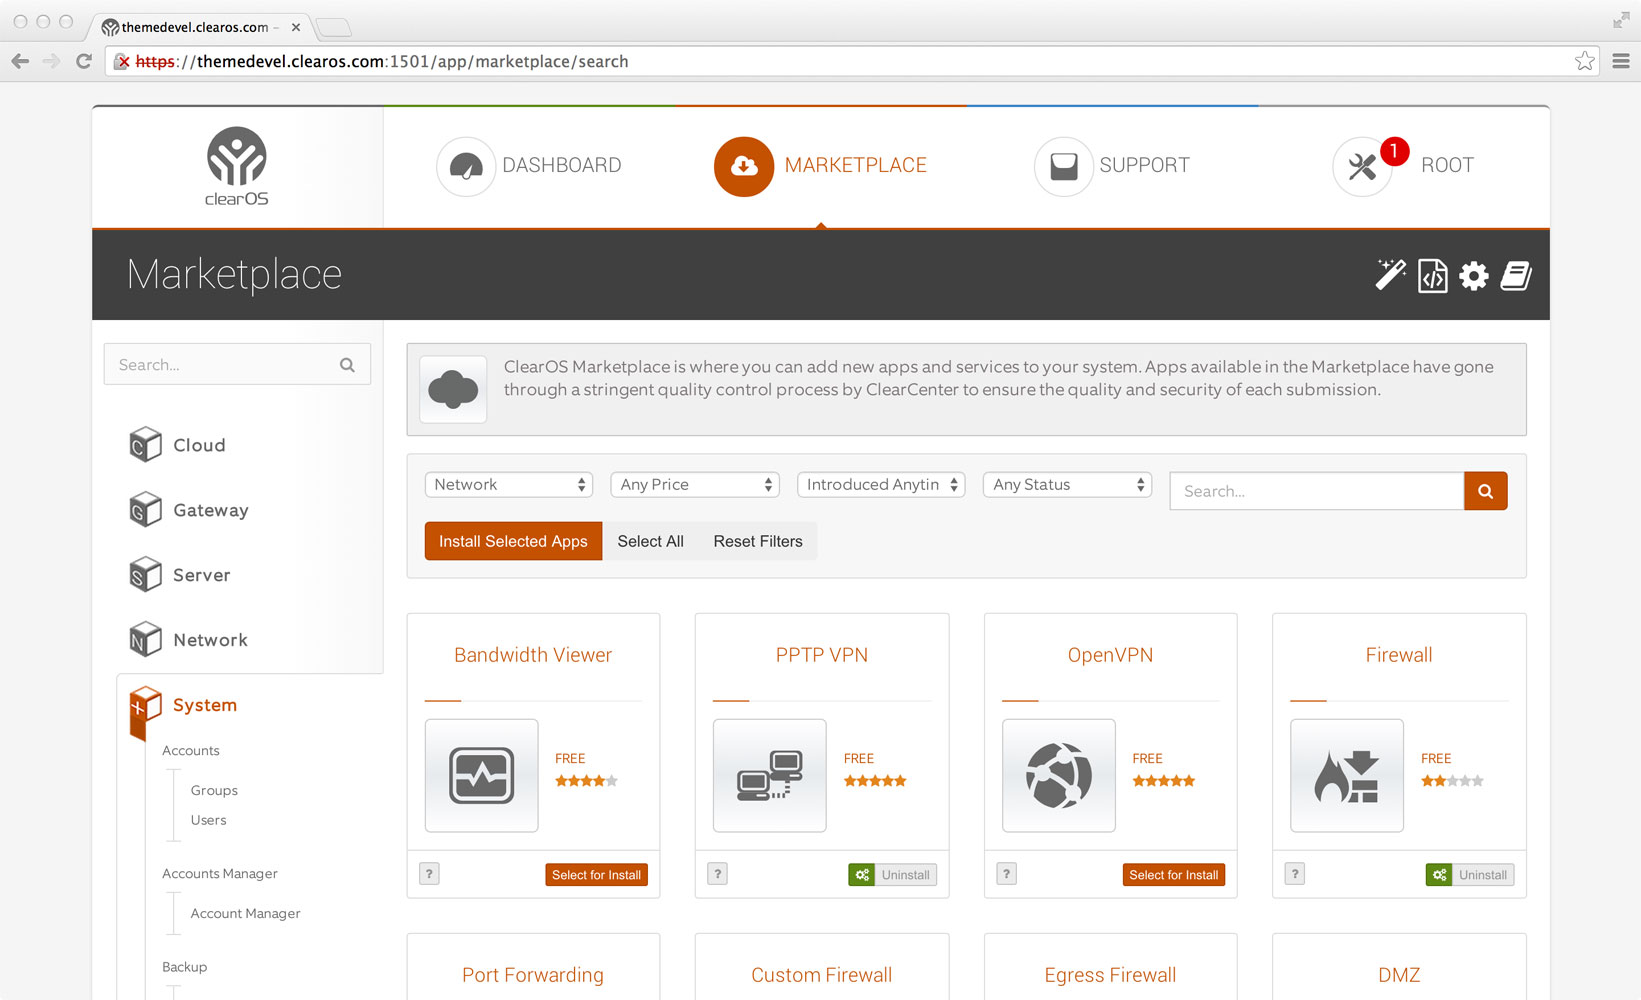Screen dimensions: 1641x1000
Task: Uninstall the PPTP VPN app
Action: point(892,875)
